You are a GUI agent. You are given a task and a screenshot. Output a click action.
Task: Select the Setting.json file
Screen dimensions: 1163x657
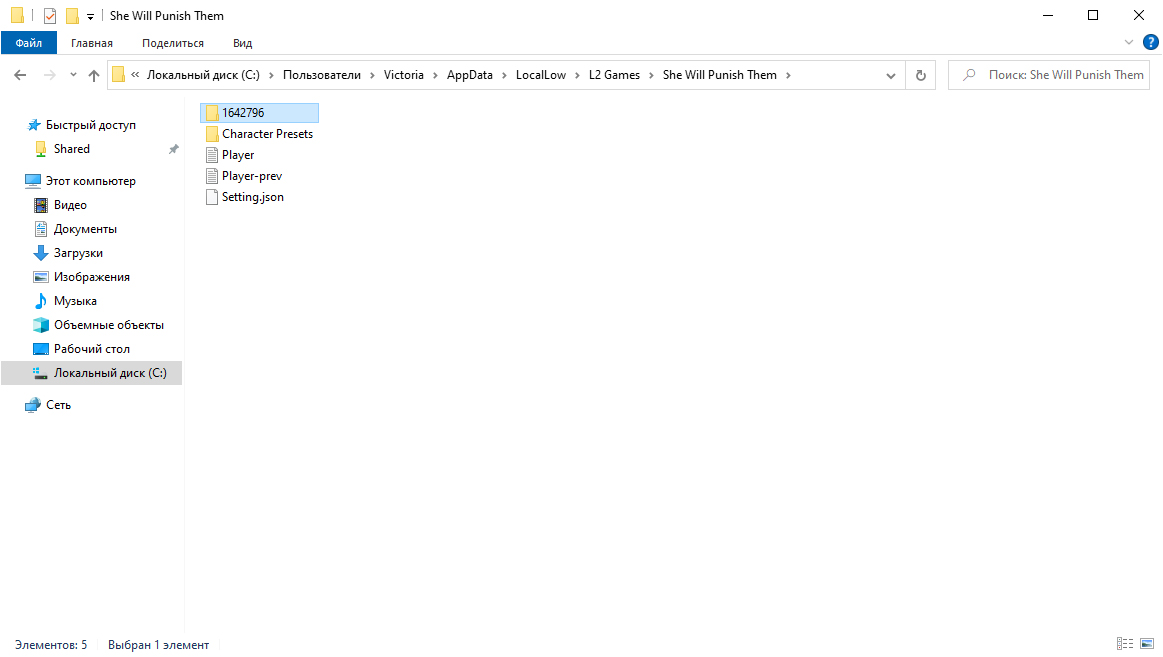252,197
